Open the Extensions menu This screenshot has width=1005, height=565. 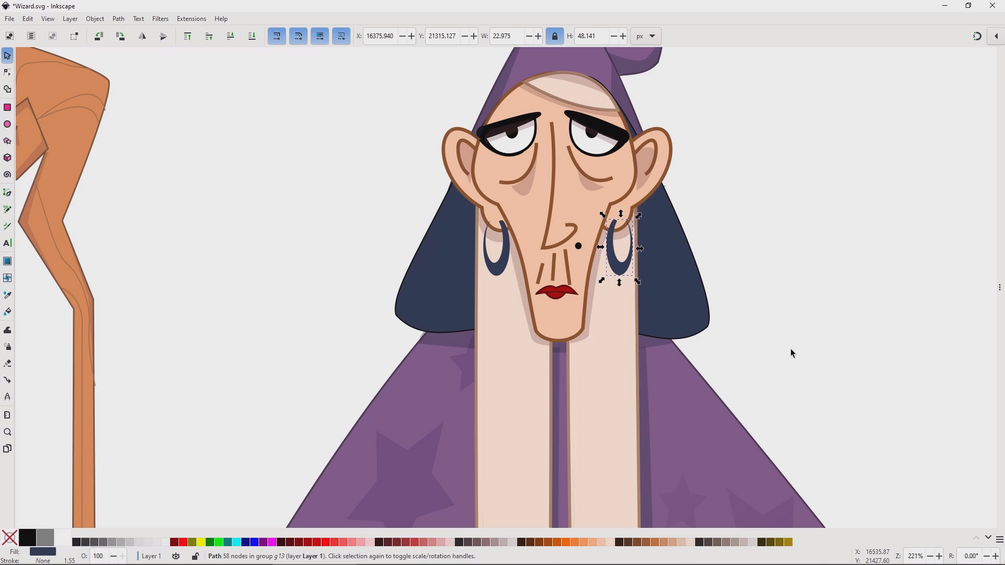(191, 19)
